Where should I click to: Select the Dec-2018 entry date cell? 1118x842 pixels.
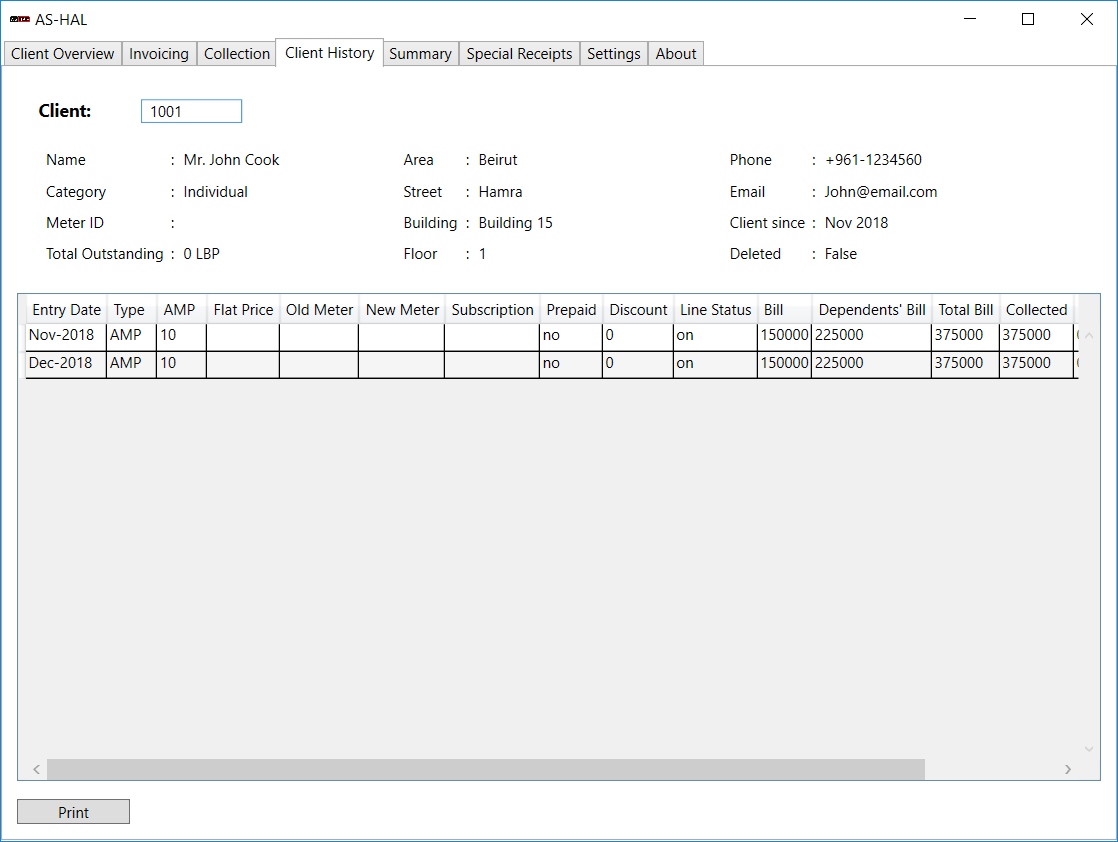tap(66, 363)
